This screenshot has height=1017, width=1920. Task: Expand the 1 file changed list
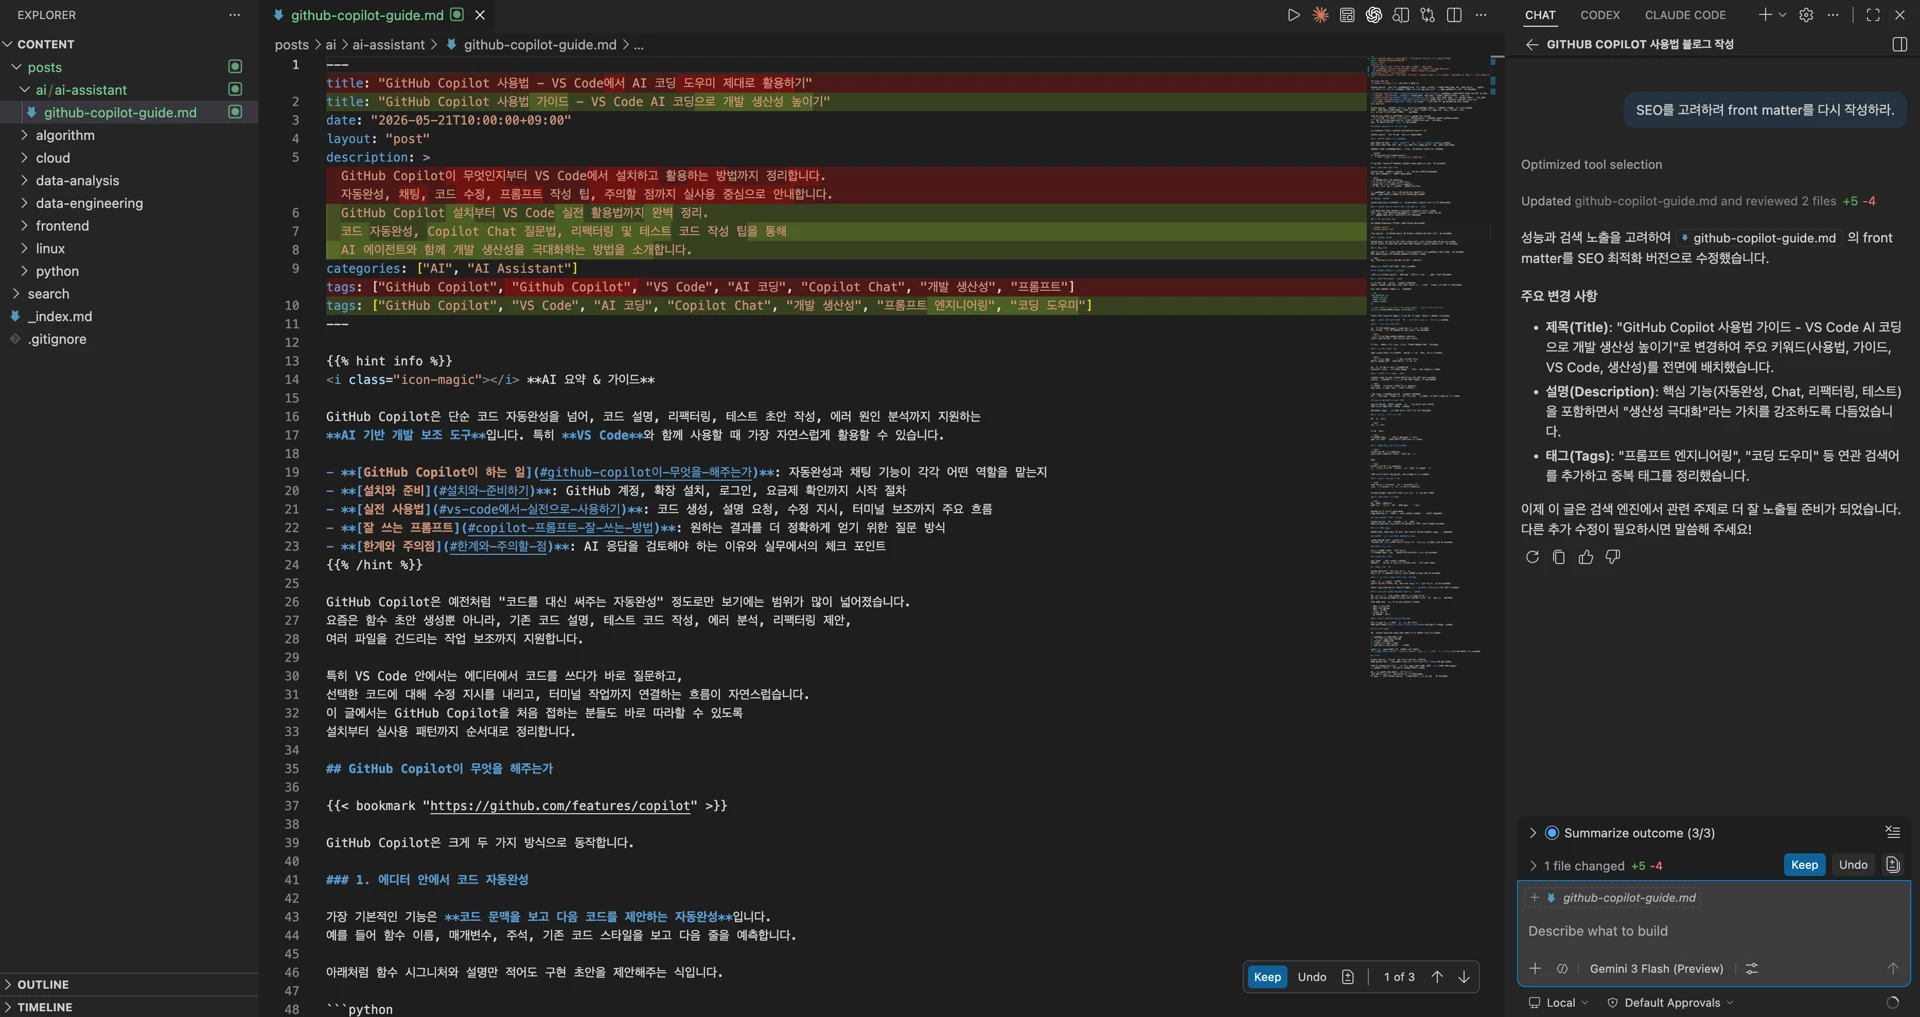pos(1532,866)
